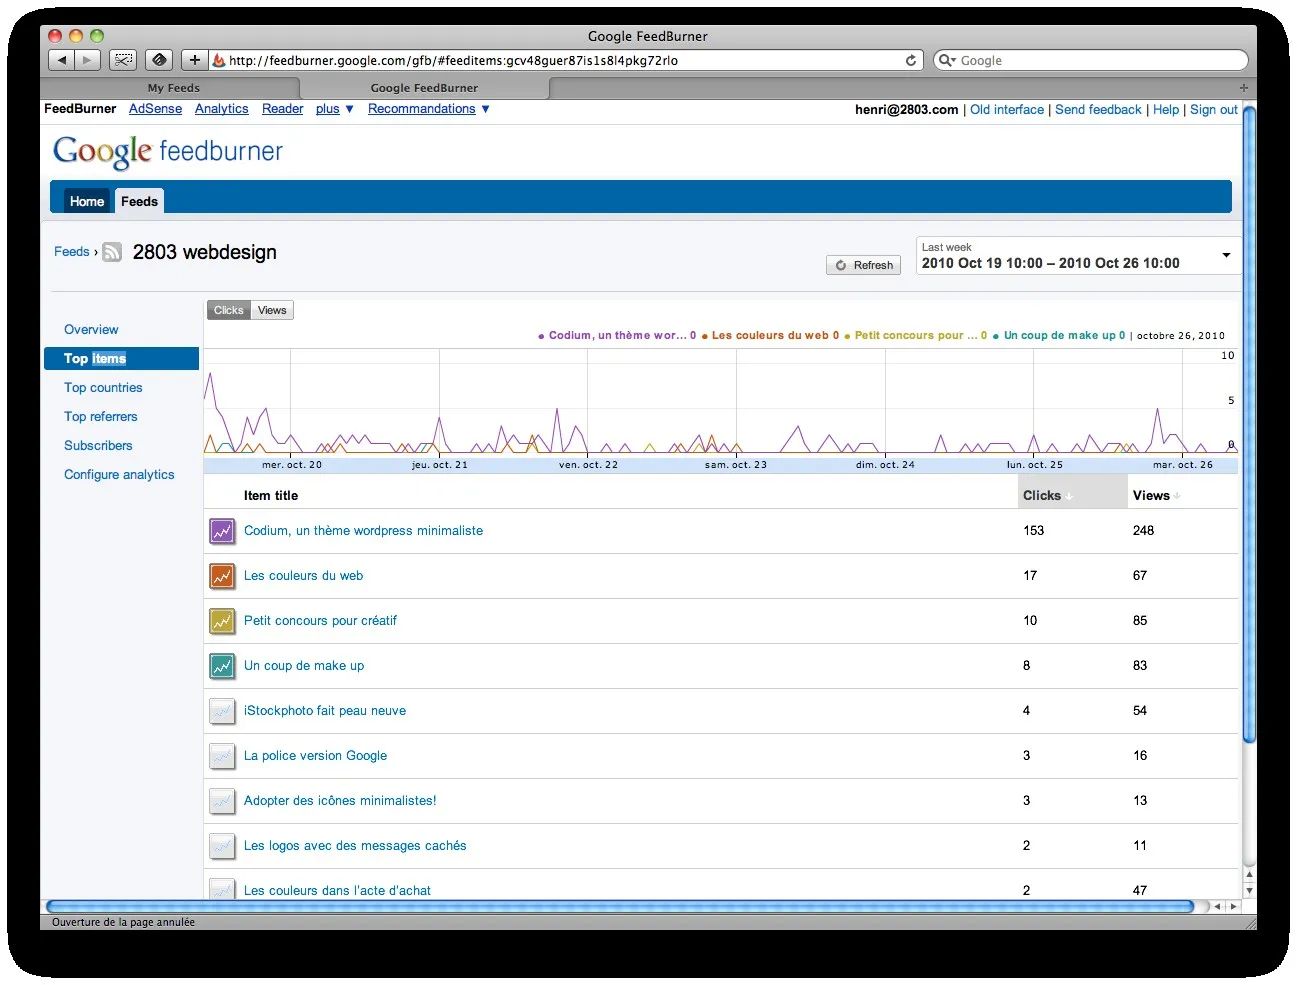Click the RSS feed icon beside 2803 webdesign
Image resolution: width=1297 pixels, height=985 pixels.
click(112, 252)
